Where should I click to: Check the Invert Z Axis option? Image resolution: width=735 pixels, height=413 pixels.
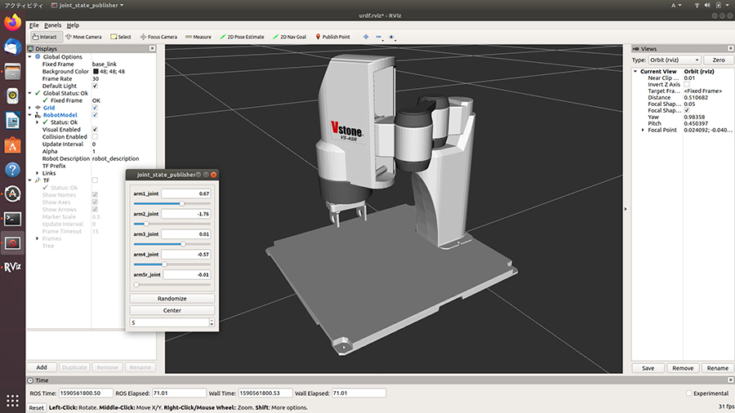coord(687,85)
